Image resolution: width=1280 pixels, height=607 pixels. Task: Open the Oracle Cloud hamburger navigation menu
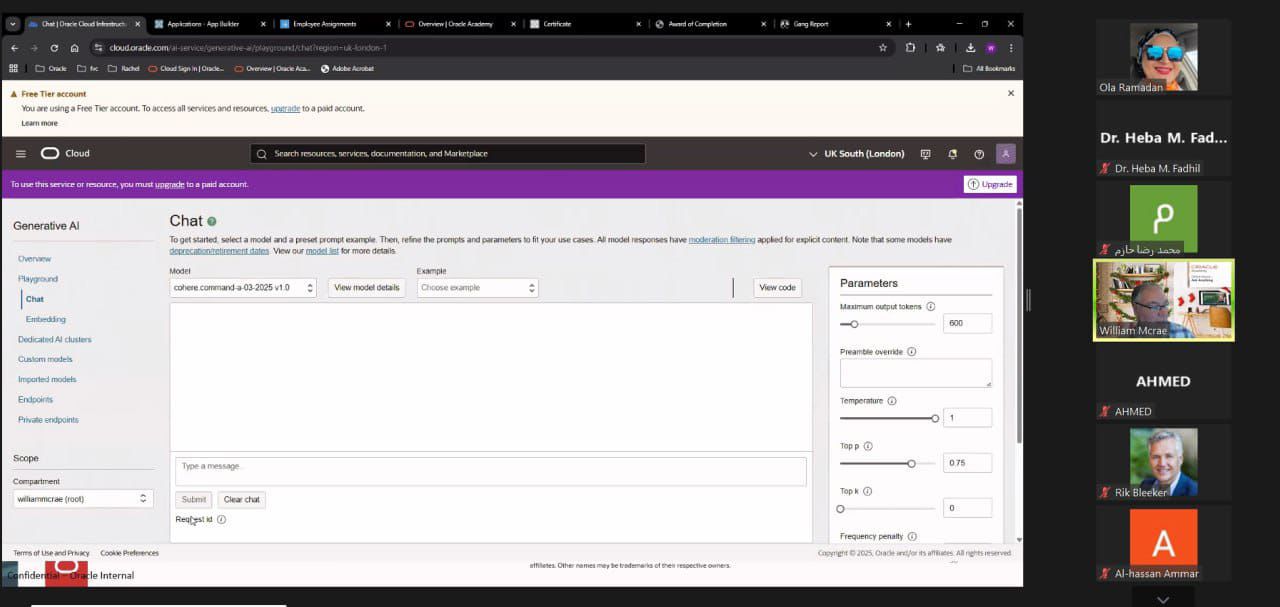(x=20, y=154)
